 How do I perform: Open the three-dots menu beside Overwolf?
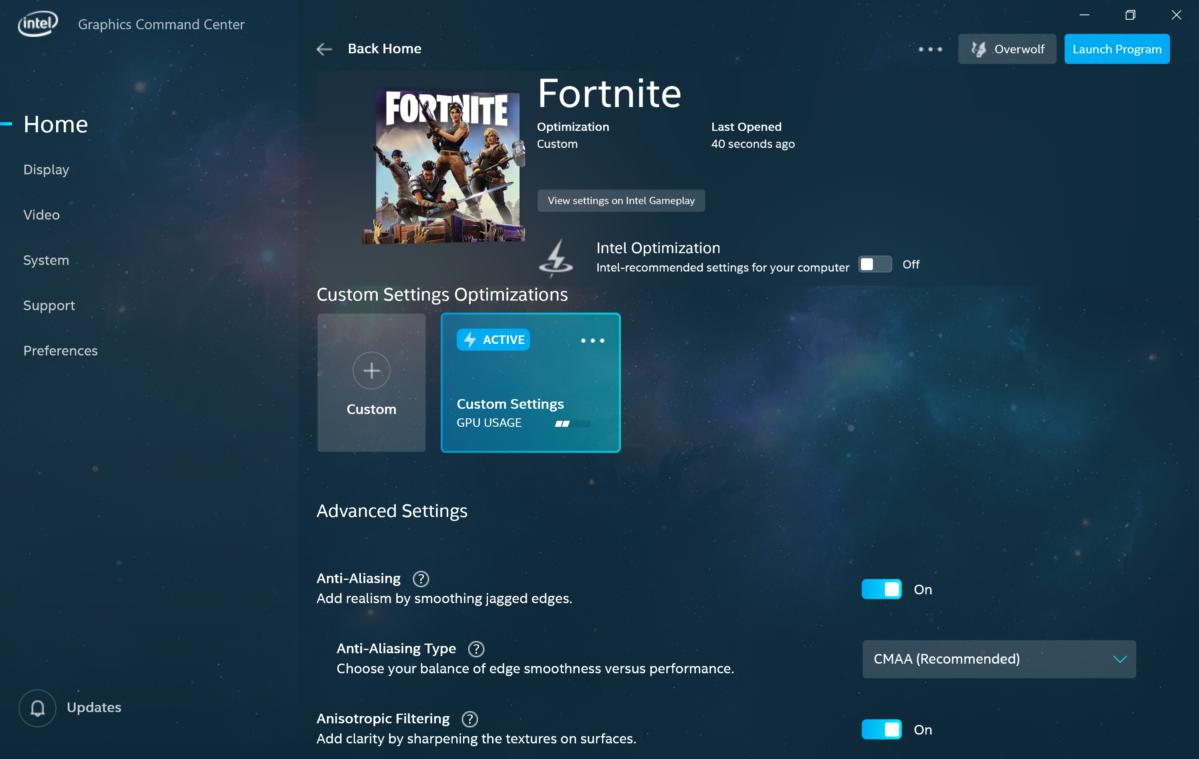930,49
